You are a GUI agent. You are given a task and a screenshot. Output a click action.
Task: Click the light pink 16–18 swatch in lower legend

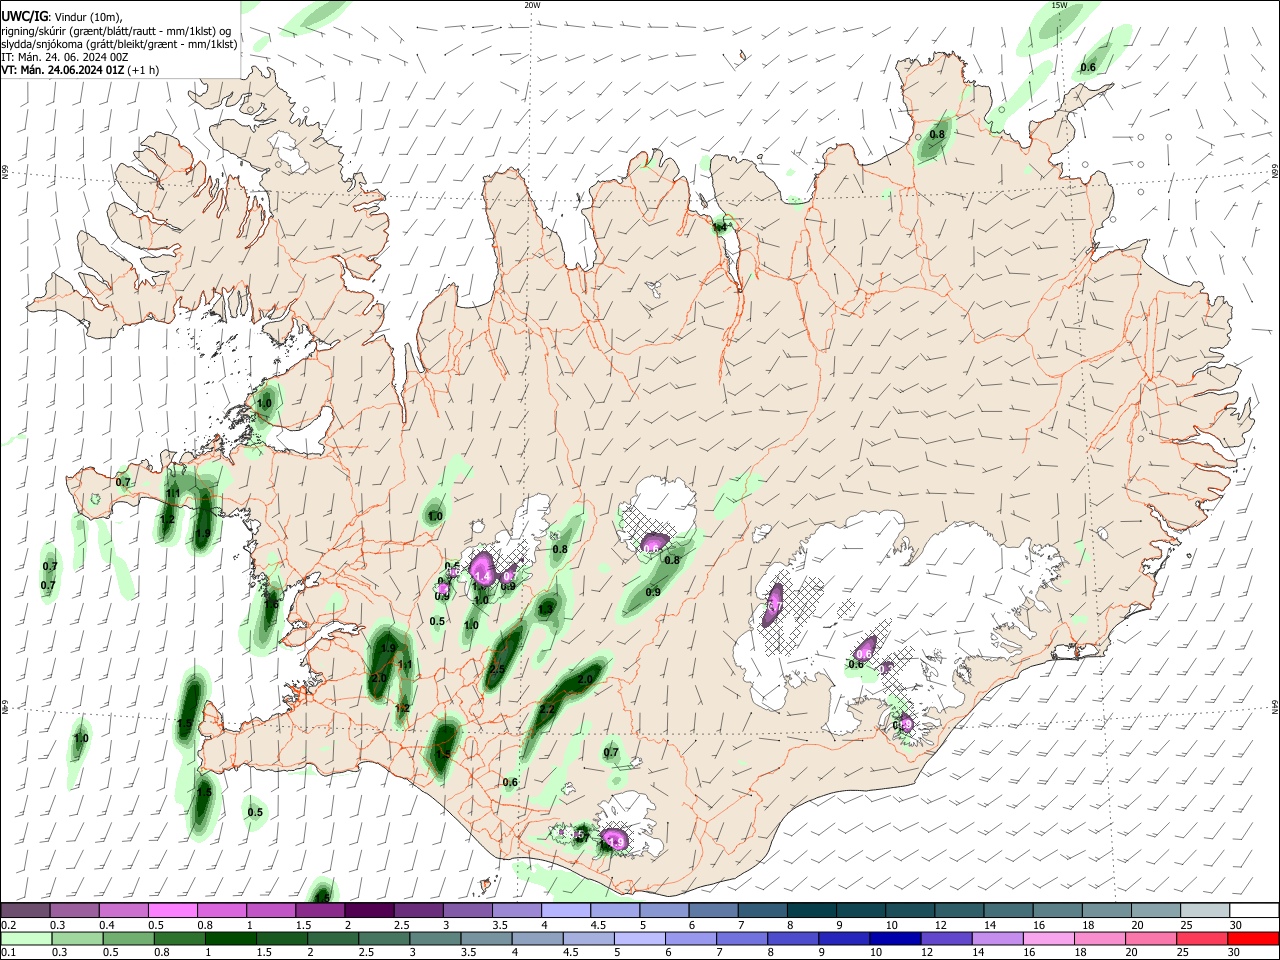click(1049, 938)
